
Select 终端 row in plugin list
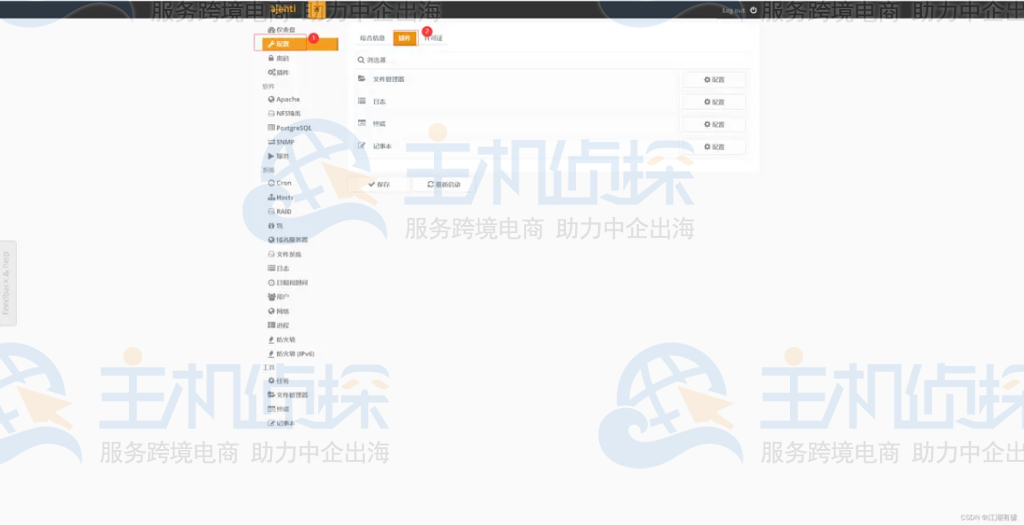tap(516, 123)
